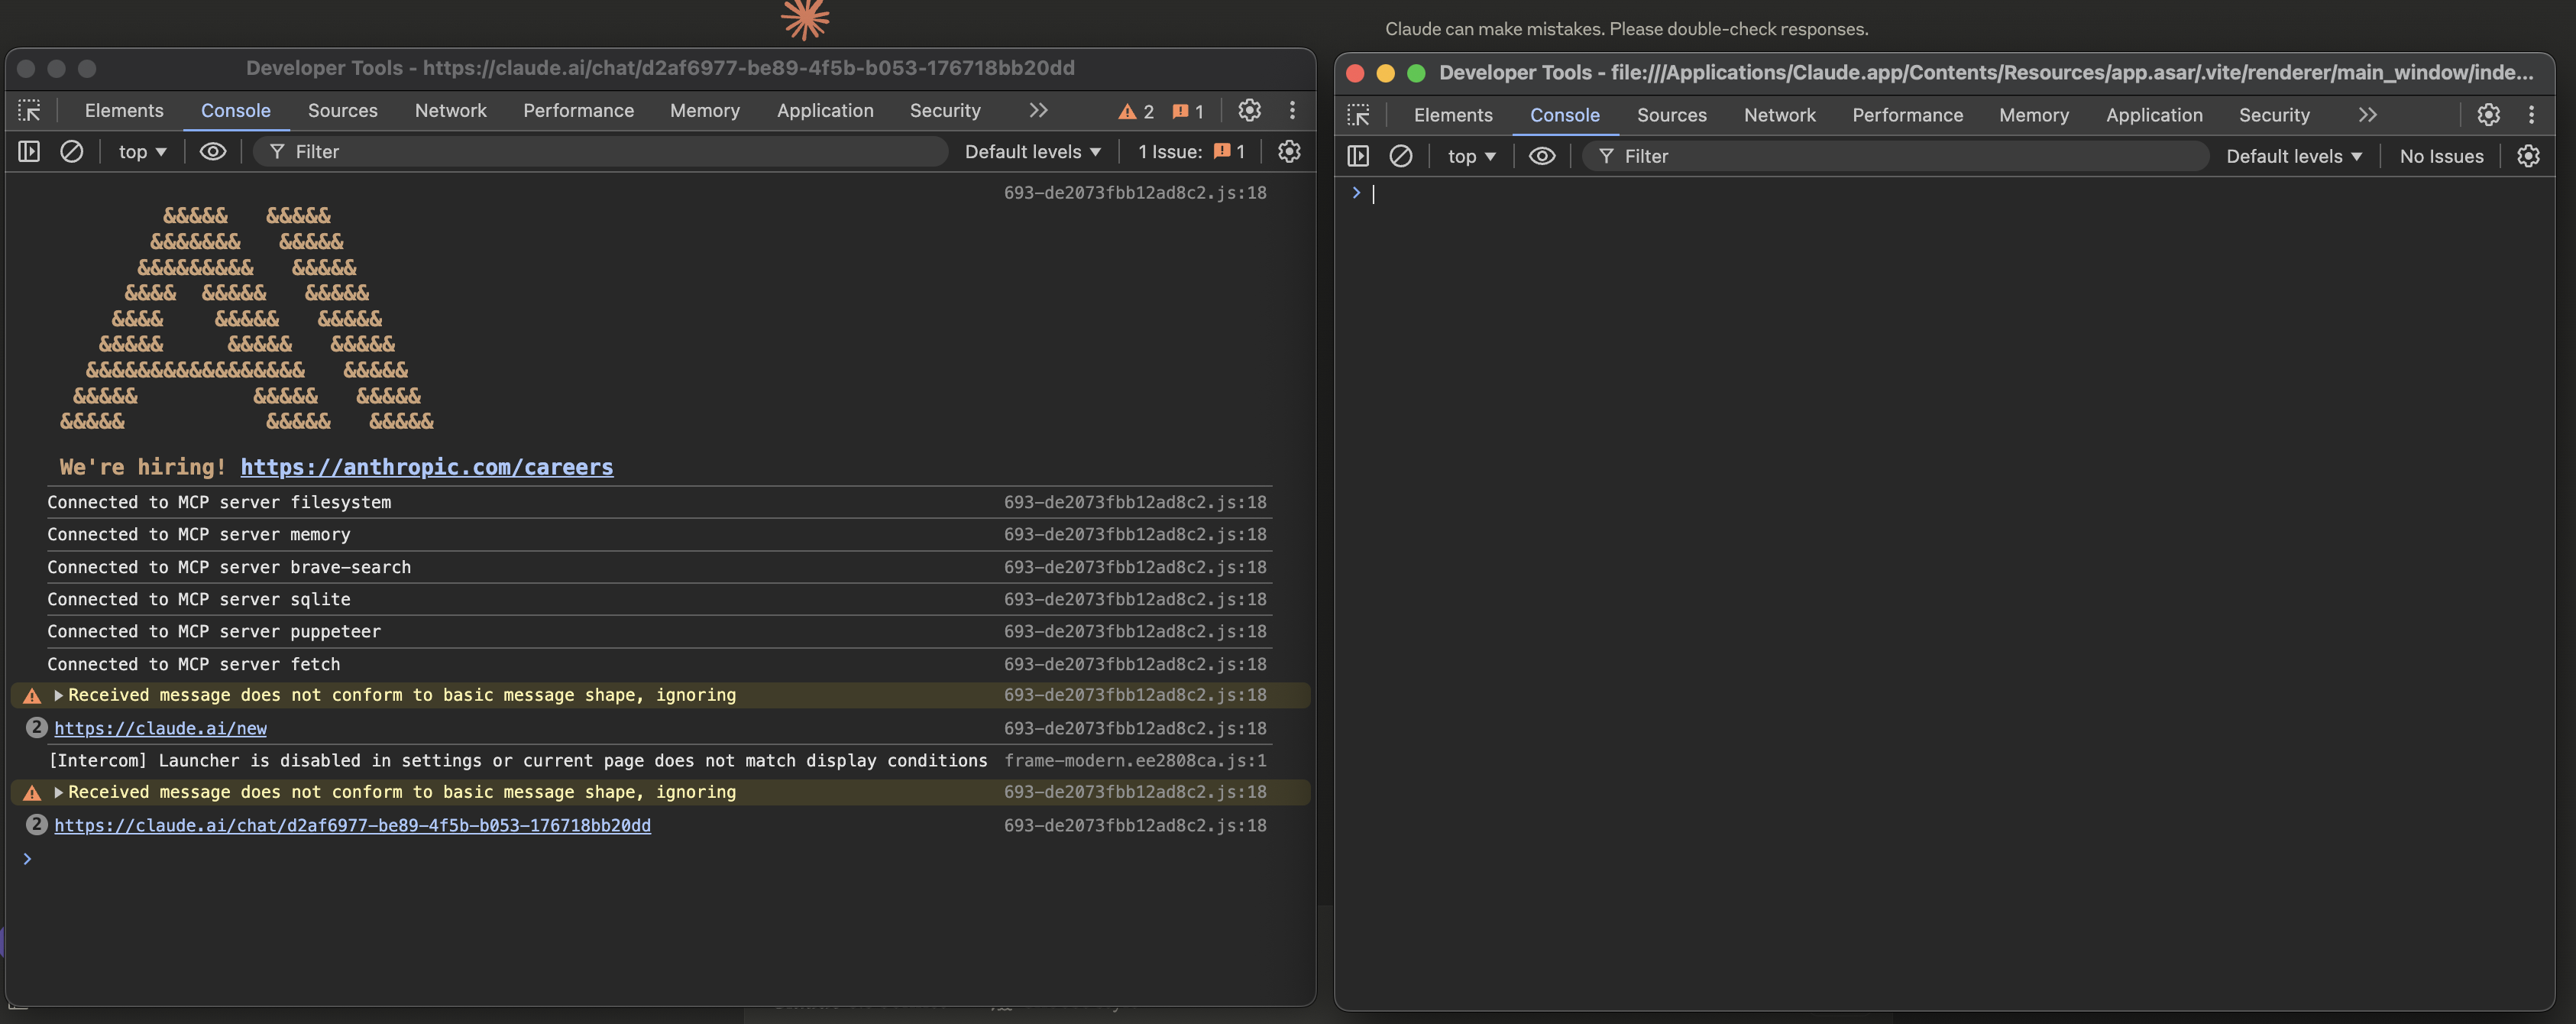
Task: Select Console tab in left DevTools
Action: [235, 110]
